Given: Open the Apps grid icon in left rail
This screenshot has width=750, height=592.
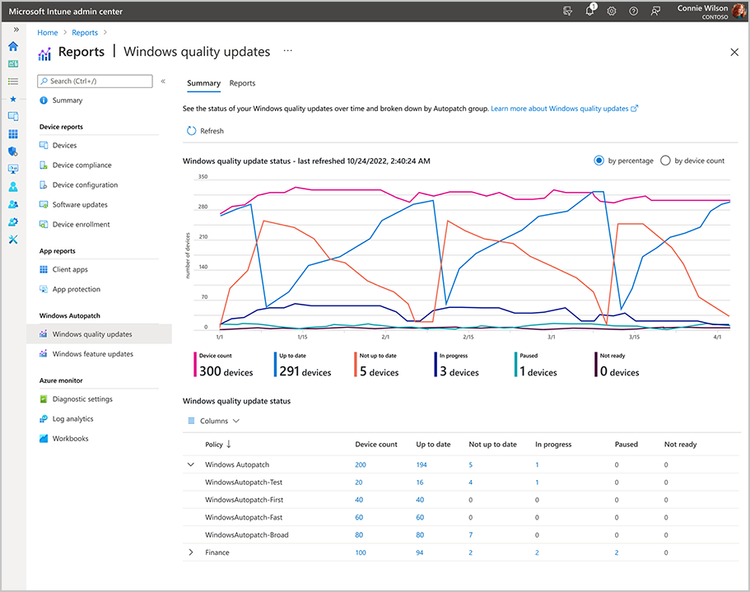Looking at the screenshot, I should (13, 134).
